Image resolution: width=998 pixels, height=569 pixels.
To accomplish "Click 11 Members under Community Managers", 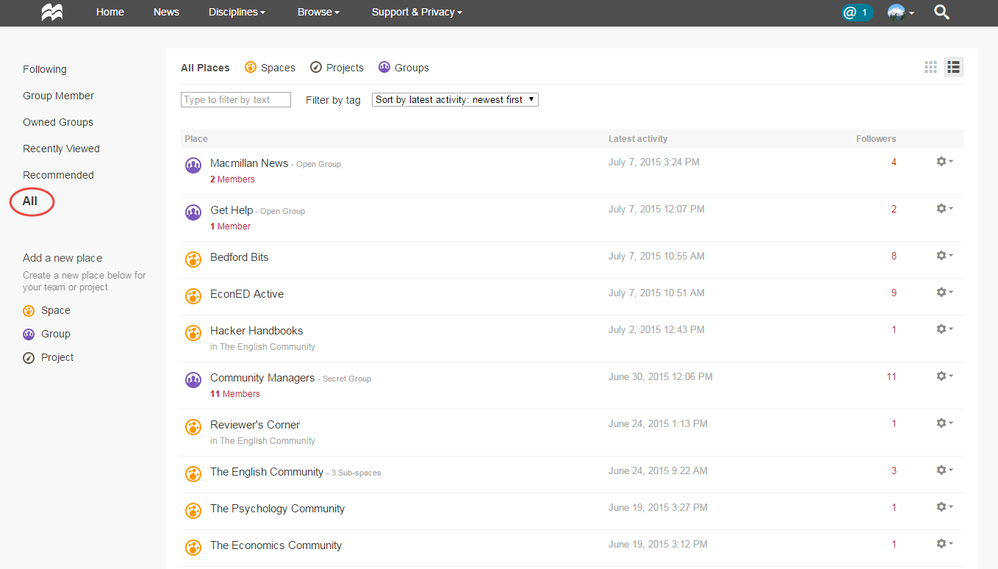I will click(x=235, y=394).
